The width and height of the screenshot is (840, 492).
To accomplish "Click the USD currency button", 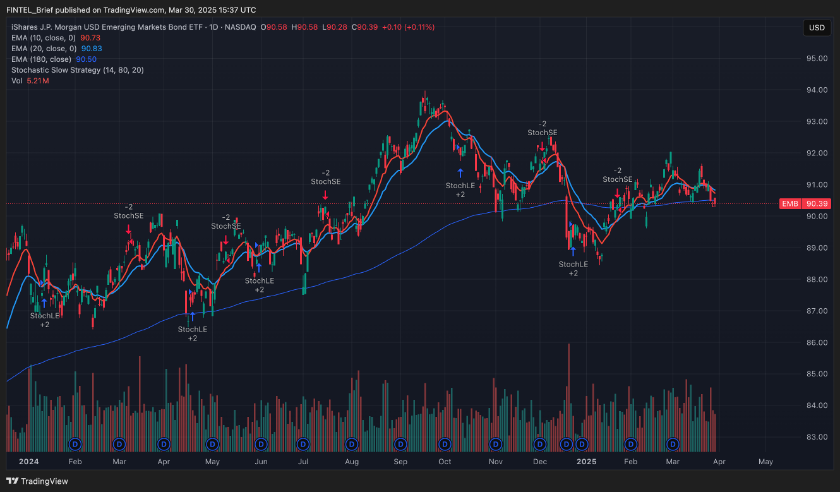I will (x=816, y=28).
